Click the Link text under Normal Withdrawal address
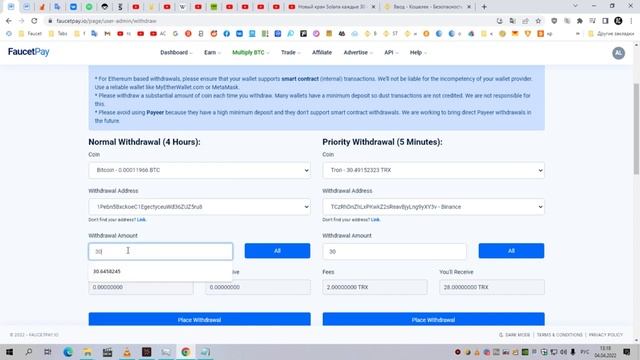 point(141,220)
